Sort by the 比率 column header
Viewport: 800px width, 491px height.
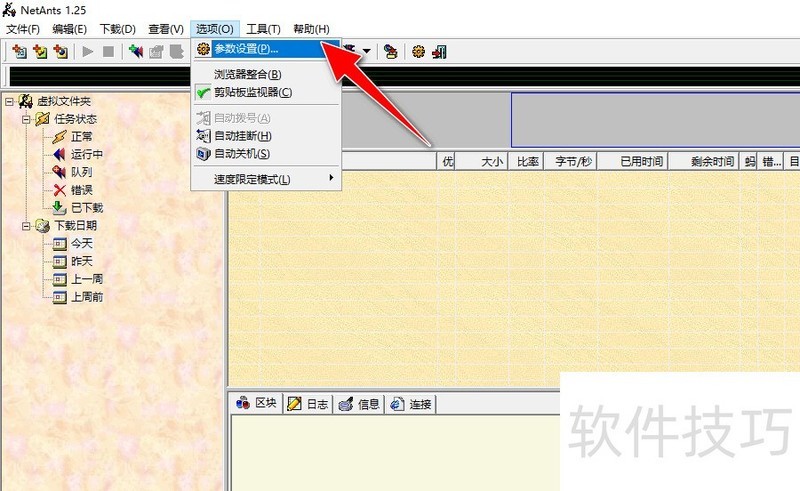(x=527, y=162)
